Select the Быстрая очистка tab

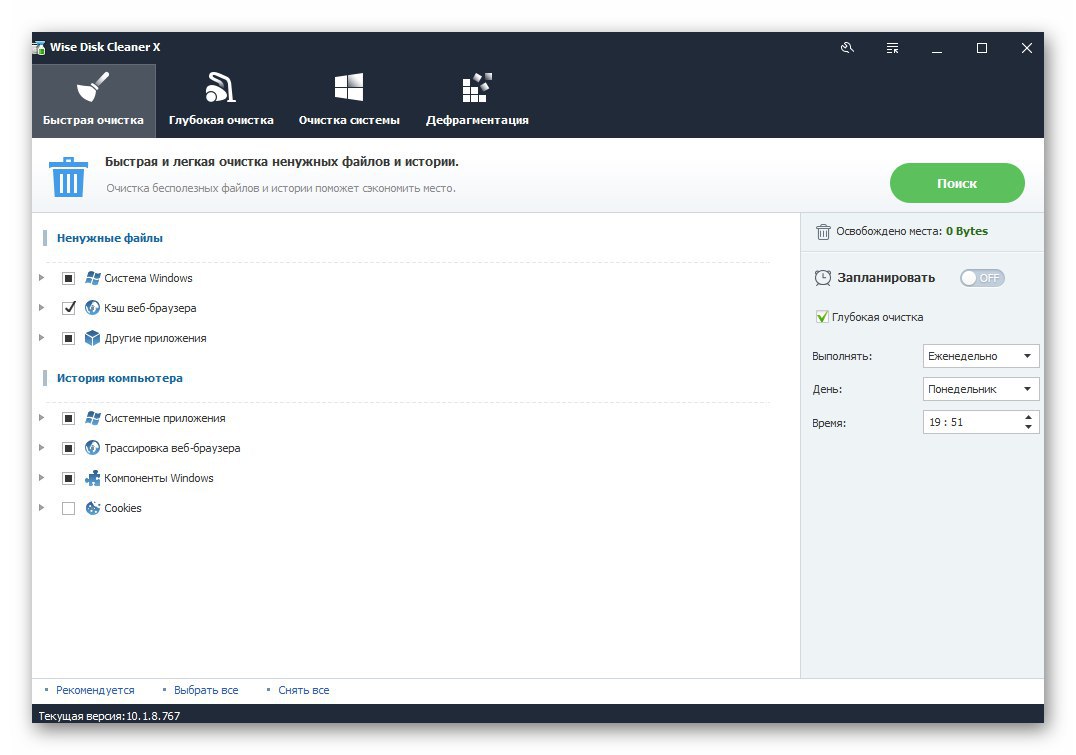click(x=93, y=101)
